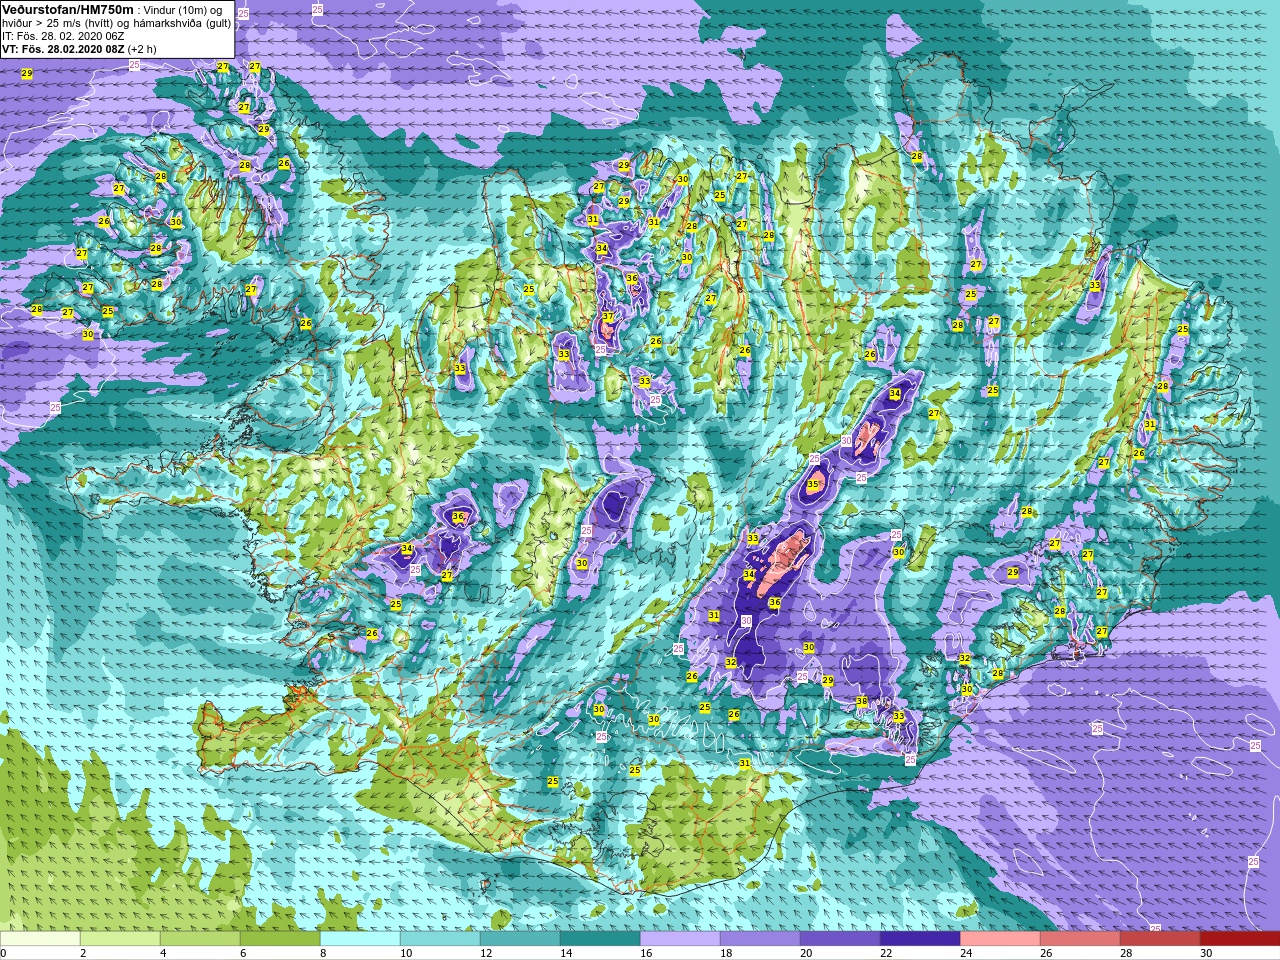Click the deep indigo 22–24 m/s legend swatch
1280x960 pixels.
pos(920,938)
